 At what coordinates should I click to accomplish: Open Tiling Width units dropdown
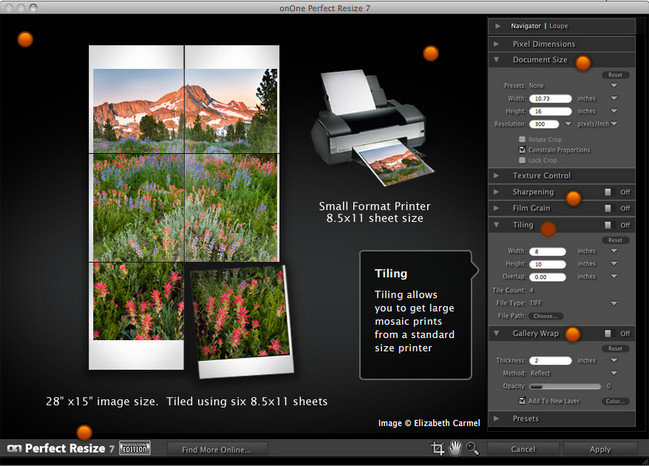tap(614, 251)
